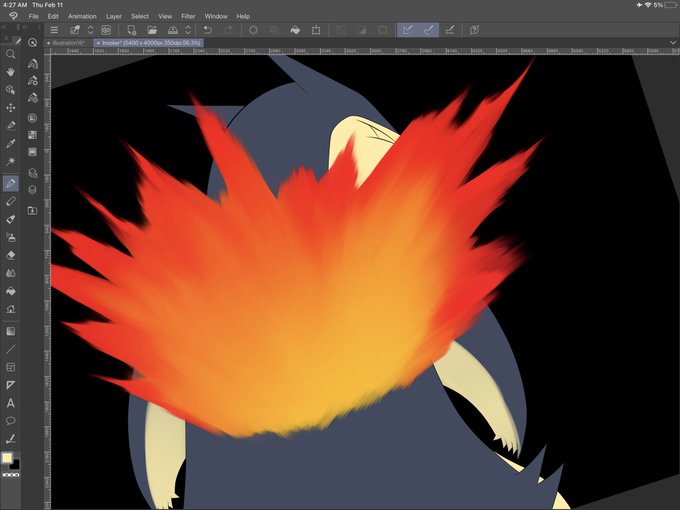Toggle Snap to Grid
680x510 pixels.
pyautogui.click(x=450, y=30)
